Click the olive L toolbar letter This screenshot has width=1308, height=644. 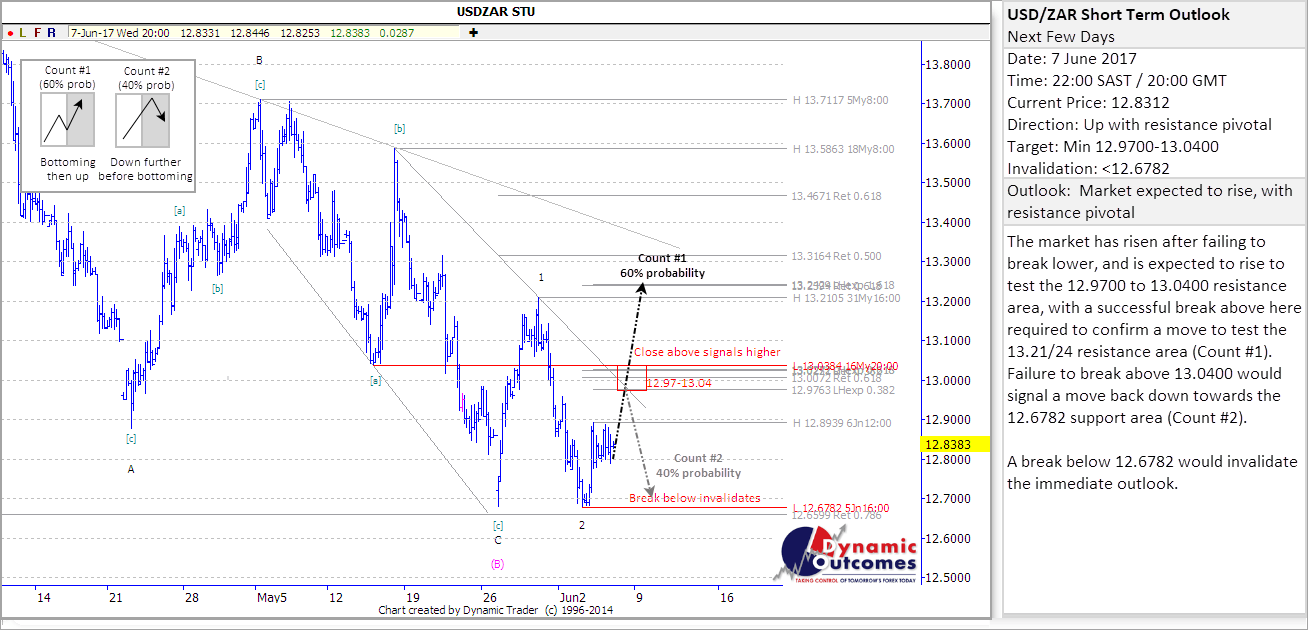pos(23,32)
